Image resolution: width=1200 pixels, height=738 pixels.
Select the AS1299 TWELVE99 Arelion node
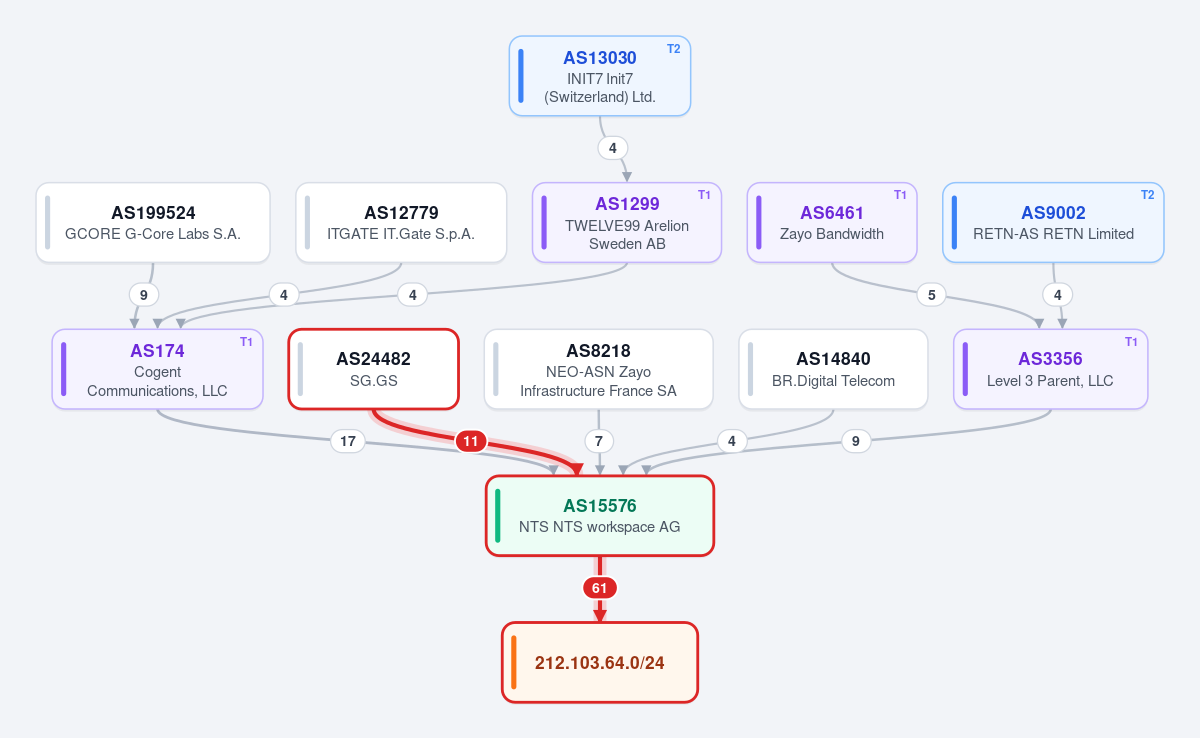pos(627,223)
